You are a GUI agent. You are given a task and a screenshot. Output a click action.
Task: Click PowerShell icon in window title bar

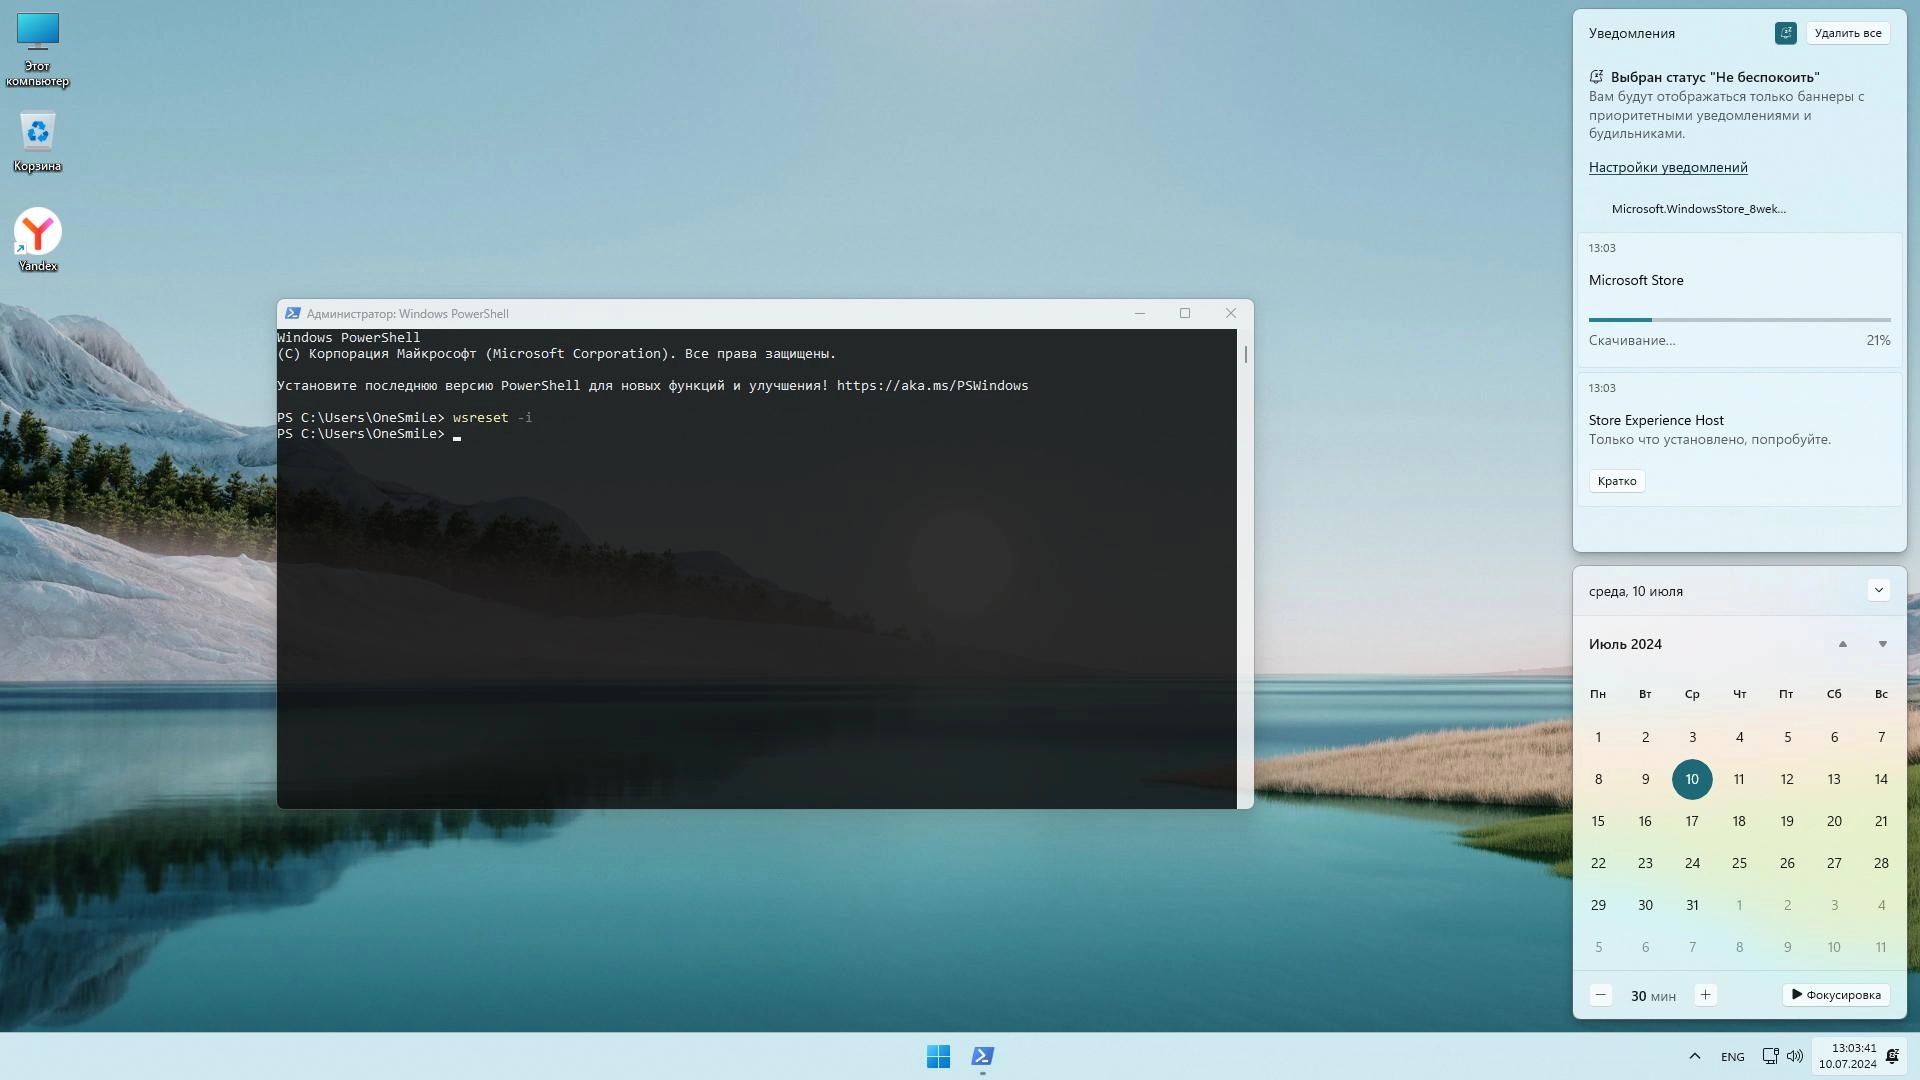292,313
